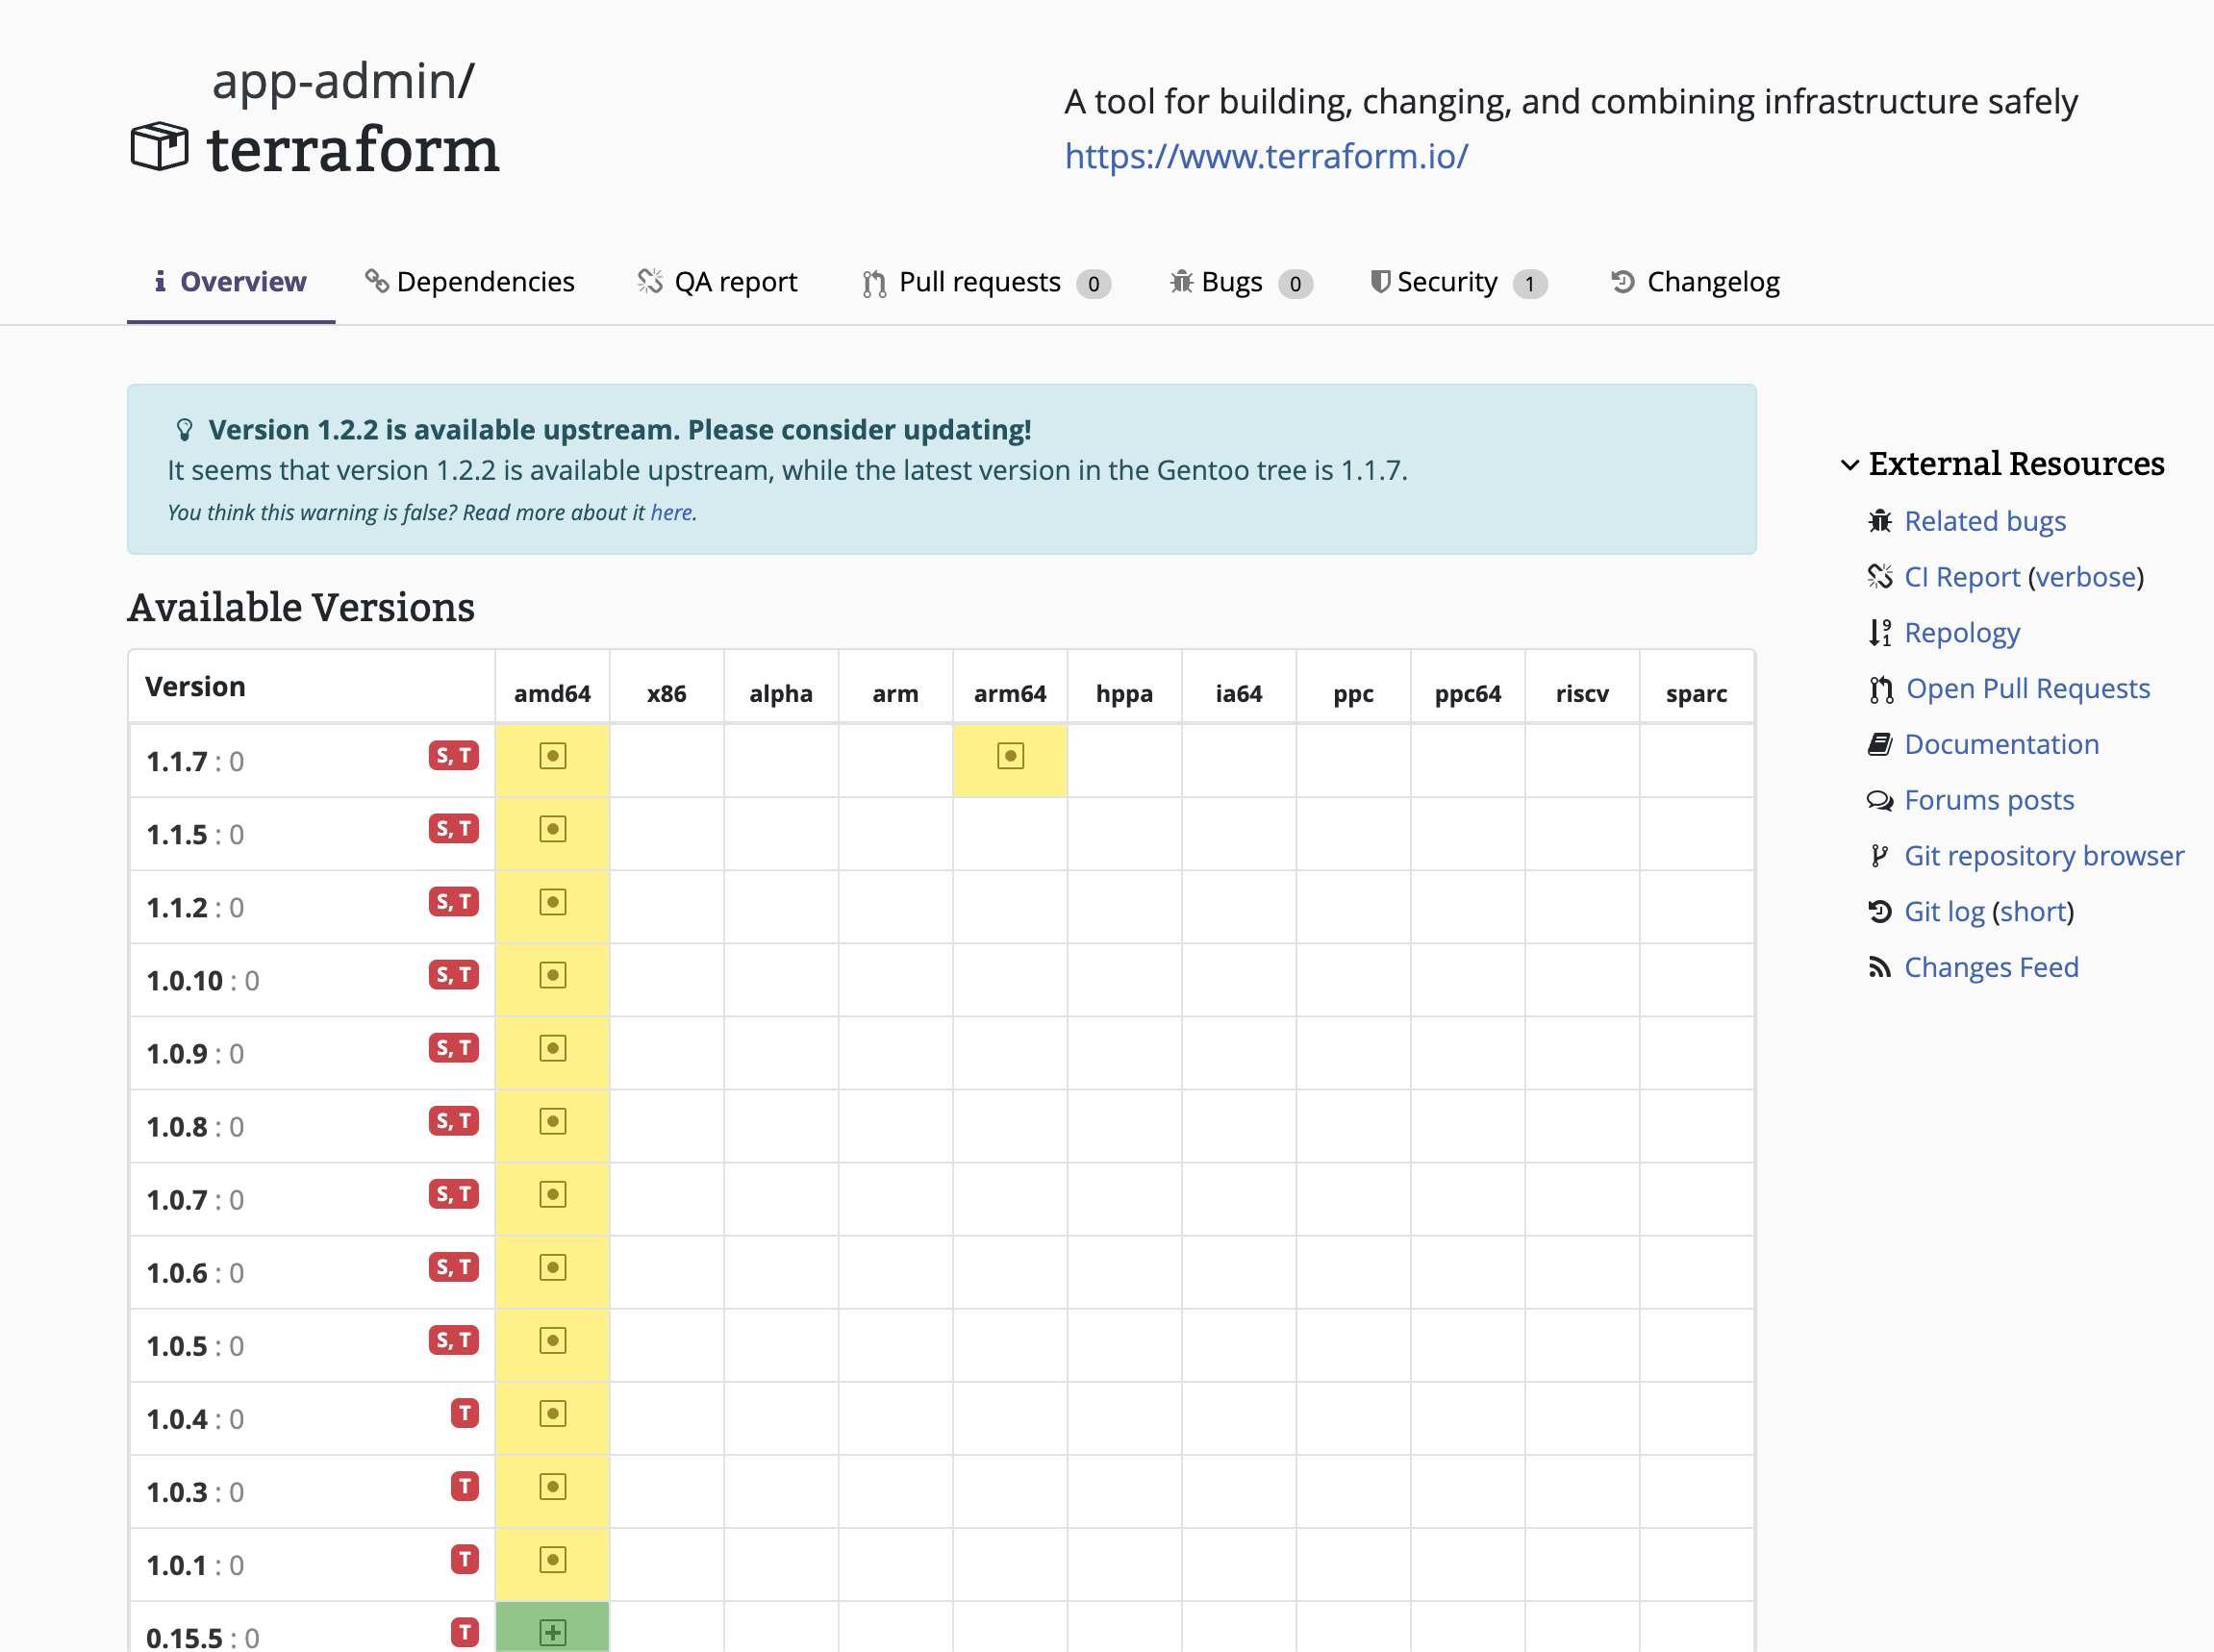Click the Repology sort icon
This screenshot has height=1652, width=2214.
[x=1879, y=633]
